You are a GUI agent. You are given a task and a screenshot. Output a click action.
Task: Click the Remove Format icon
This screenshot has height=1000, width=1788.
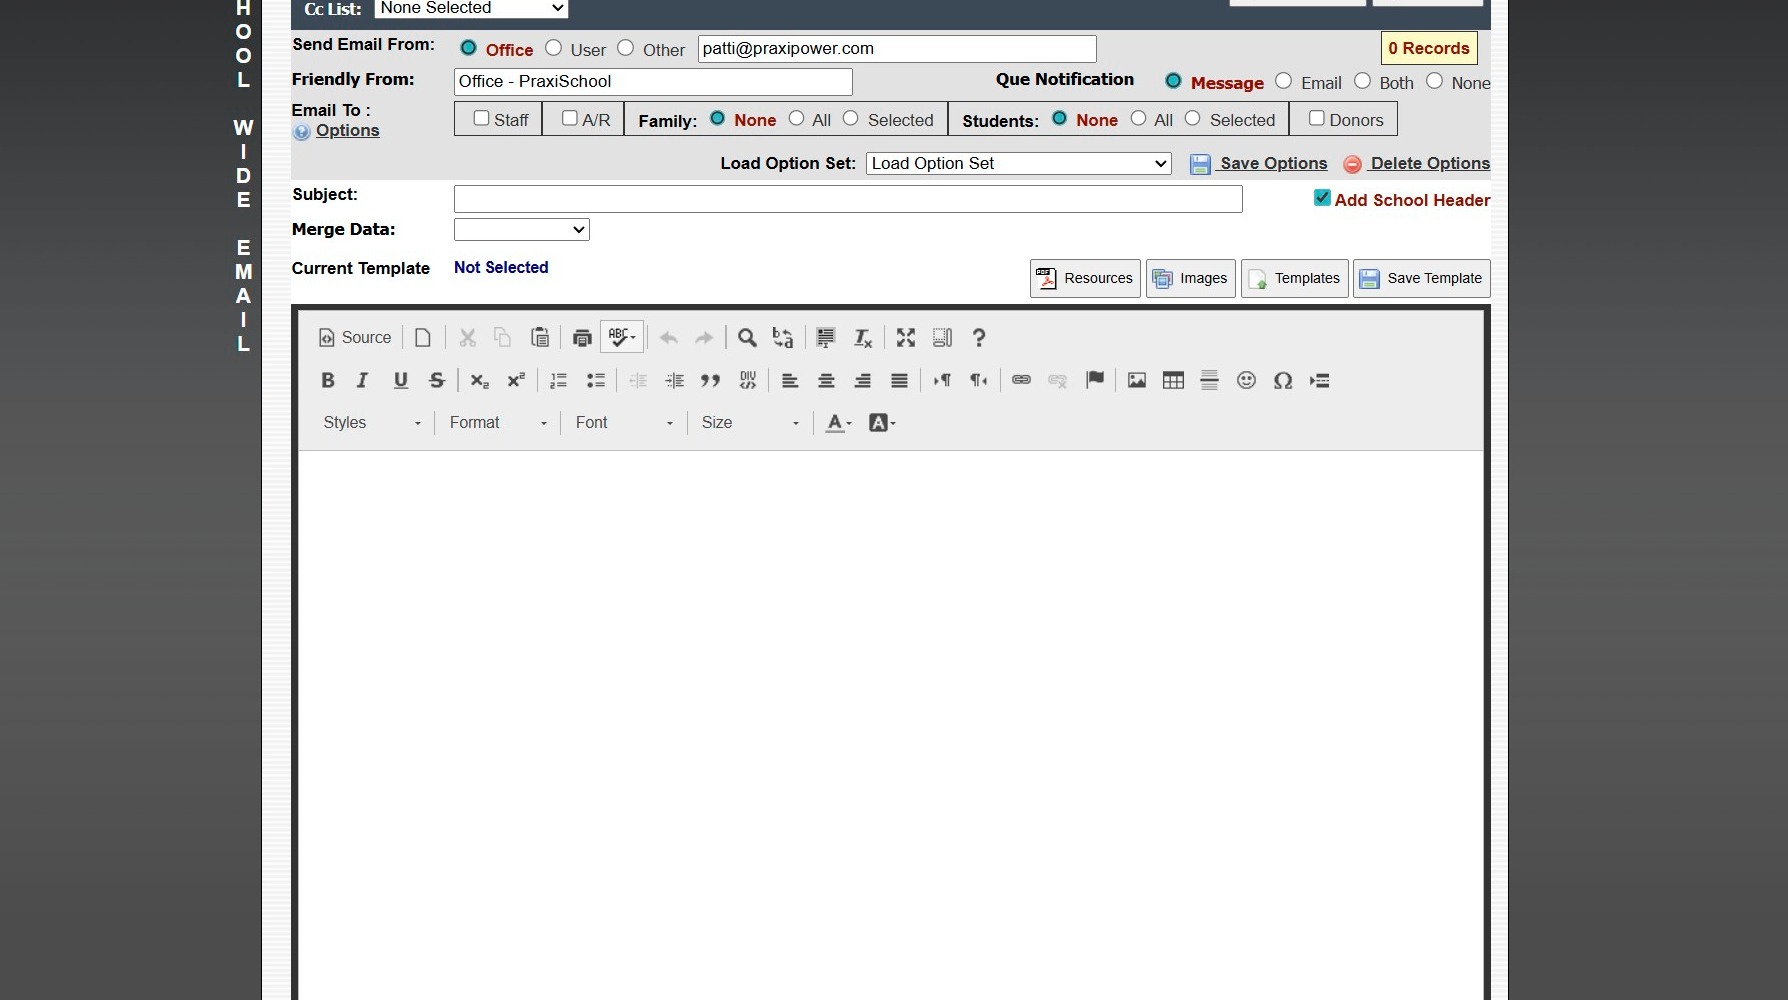(863, 338)
